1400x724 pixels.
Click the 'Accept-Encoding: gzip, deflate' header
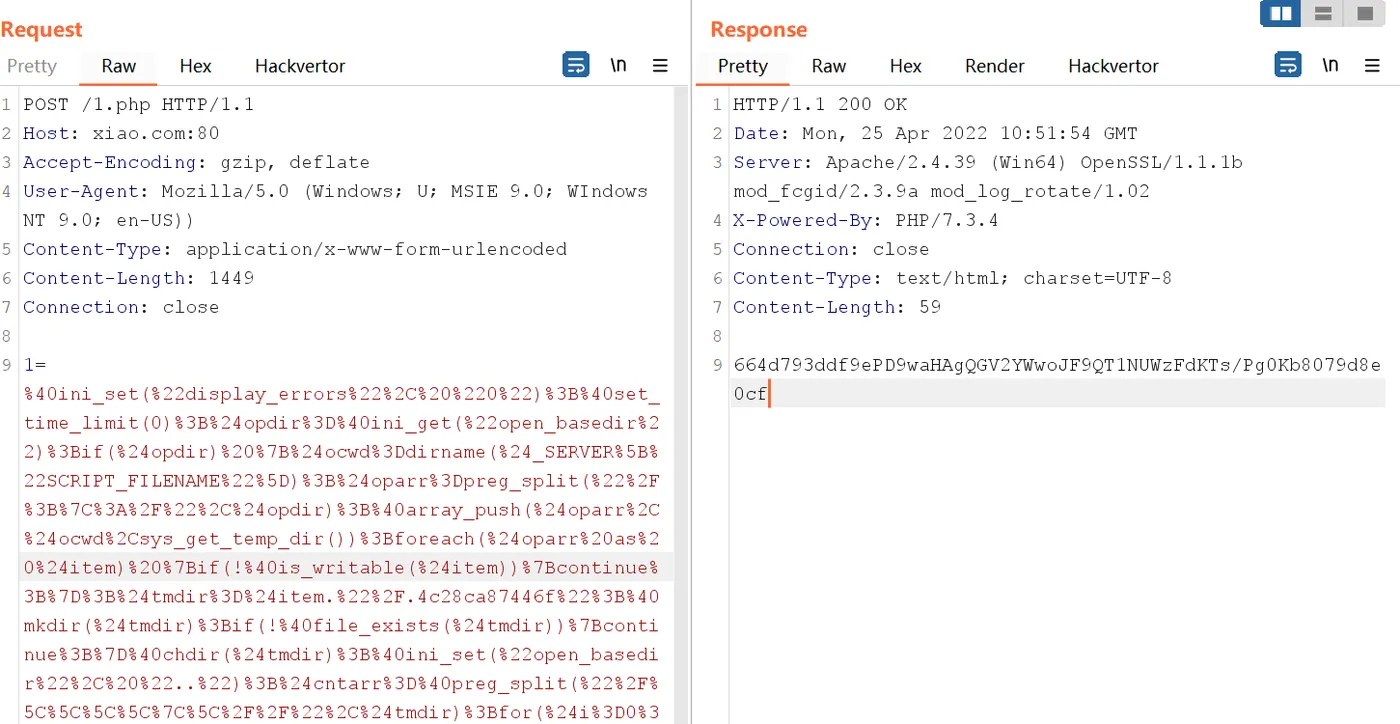click(x=196, y=162)
